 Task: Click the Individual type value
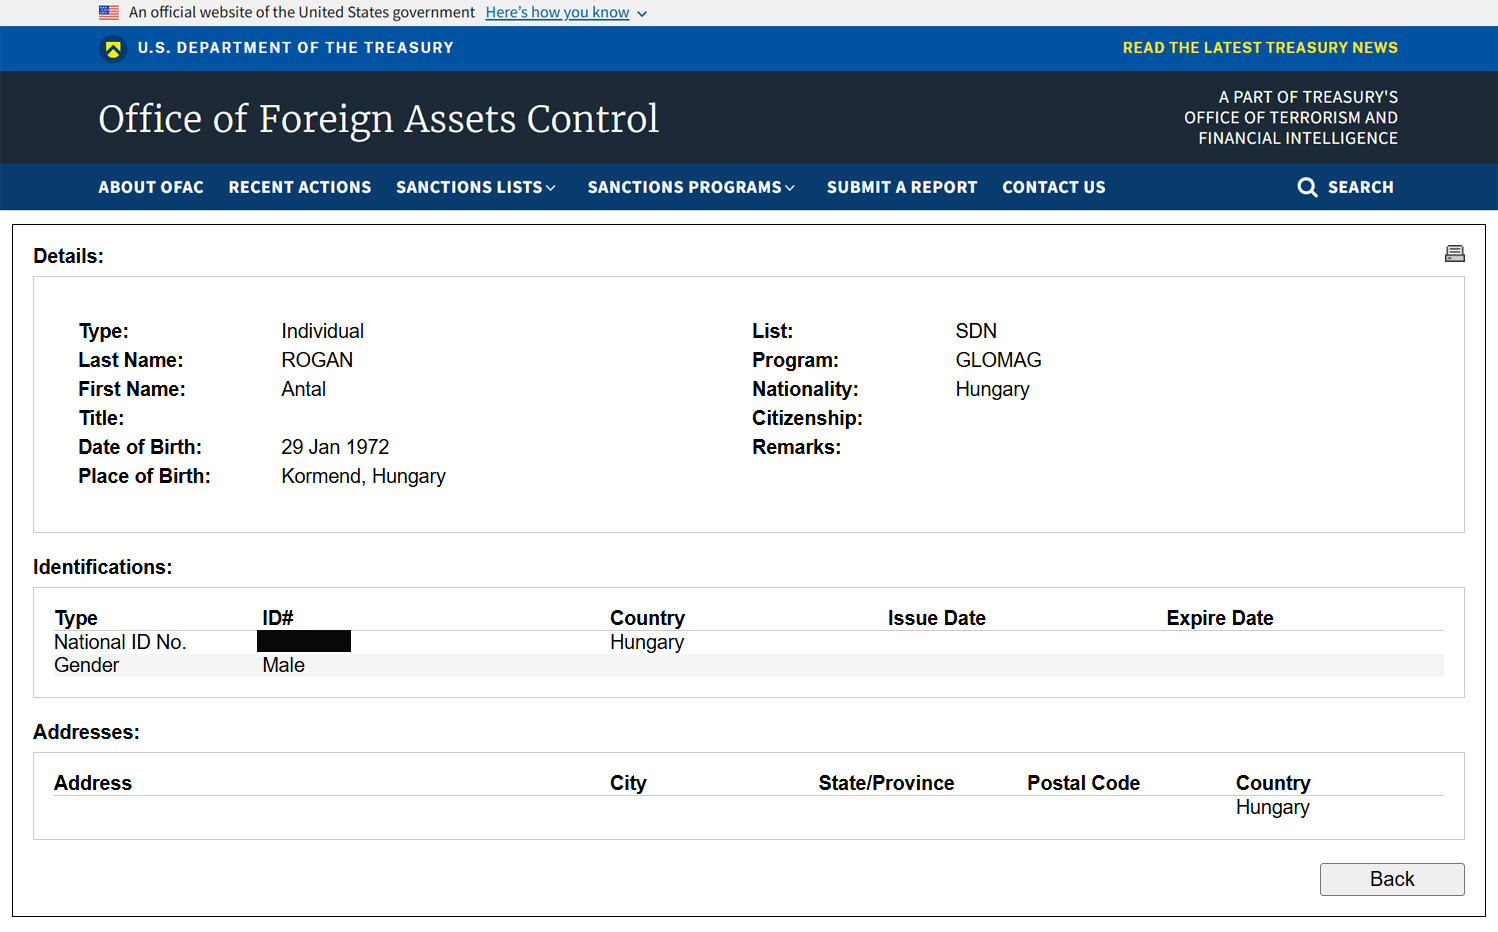[322, 331]
